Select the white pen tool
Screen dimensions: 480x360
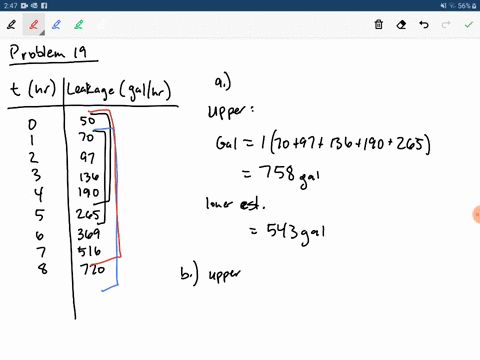[x=101, y=25]
